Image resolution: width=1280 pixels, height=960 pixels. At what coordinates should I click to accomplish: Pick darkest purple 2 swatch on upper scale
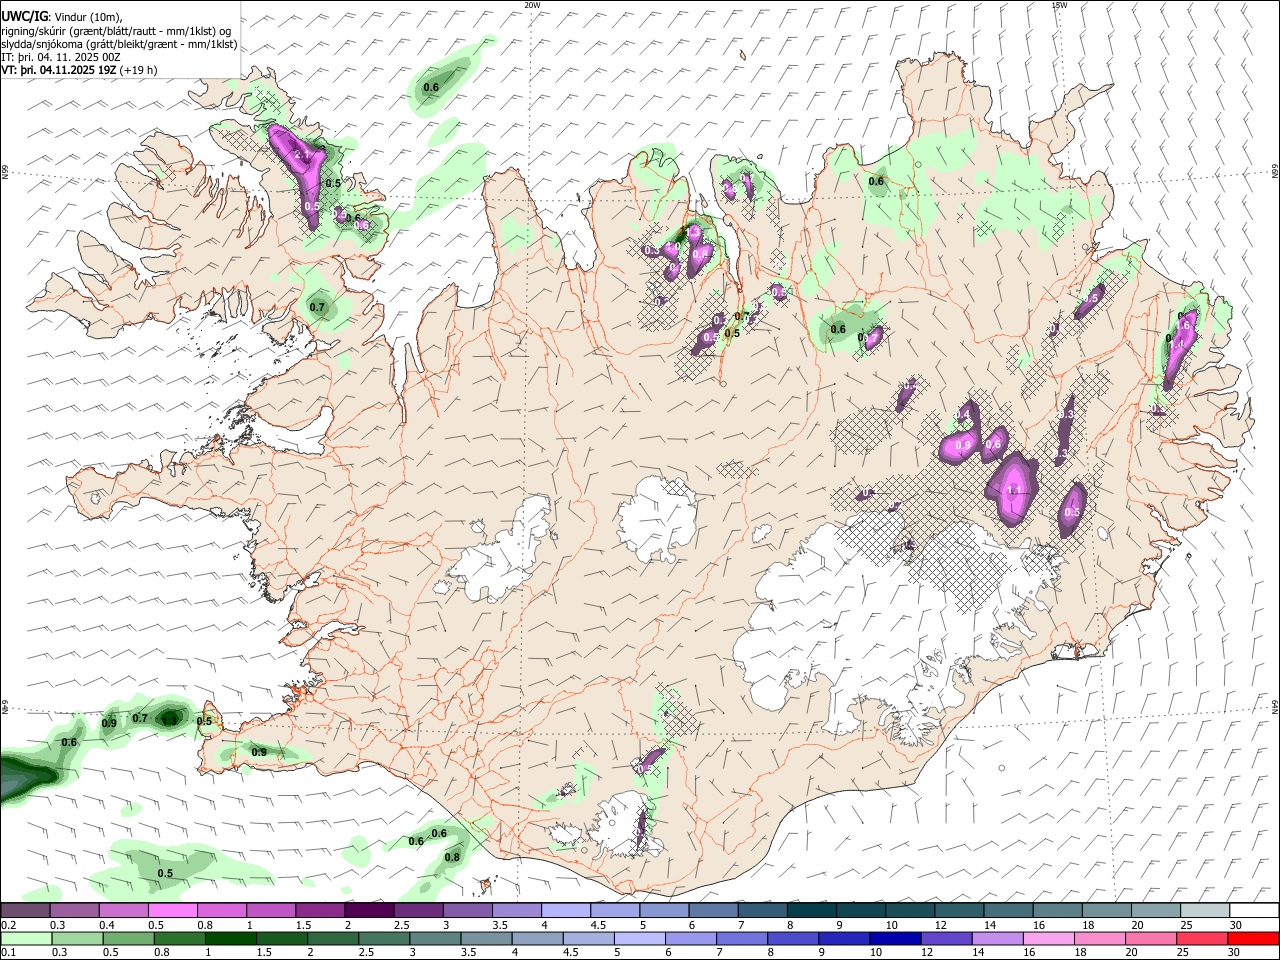tap(368, 911)
